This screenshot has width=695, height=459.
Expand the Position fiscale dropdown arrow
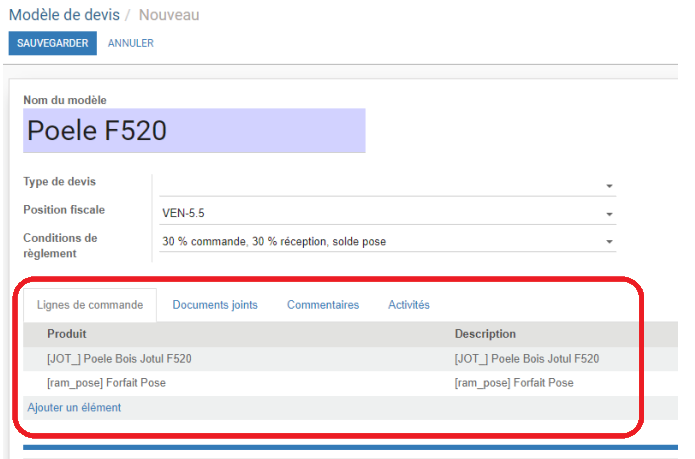(x=609, y=214)
